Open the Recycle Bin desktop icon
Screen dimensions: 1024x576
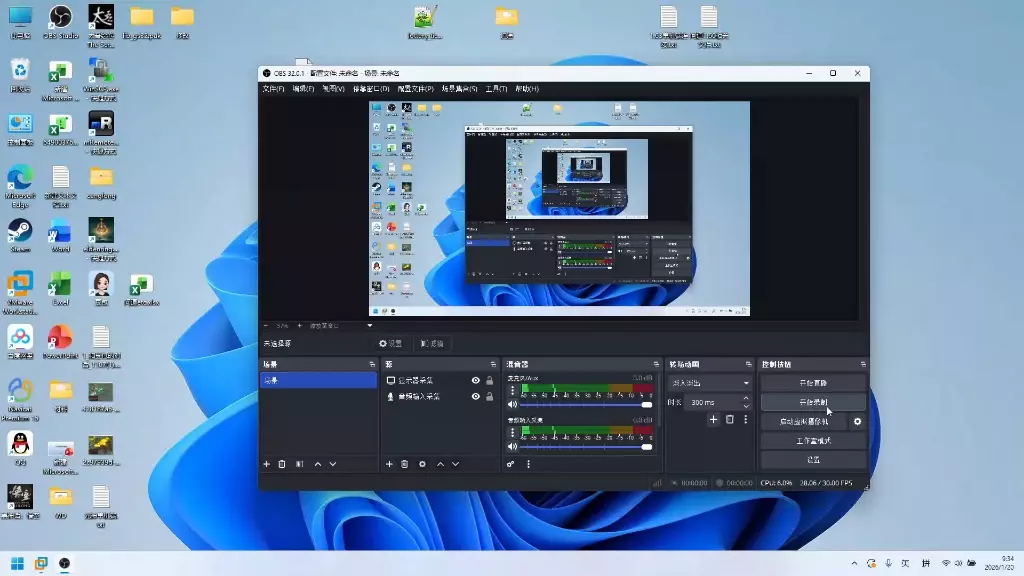pos(20,75)
